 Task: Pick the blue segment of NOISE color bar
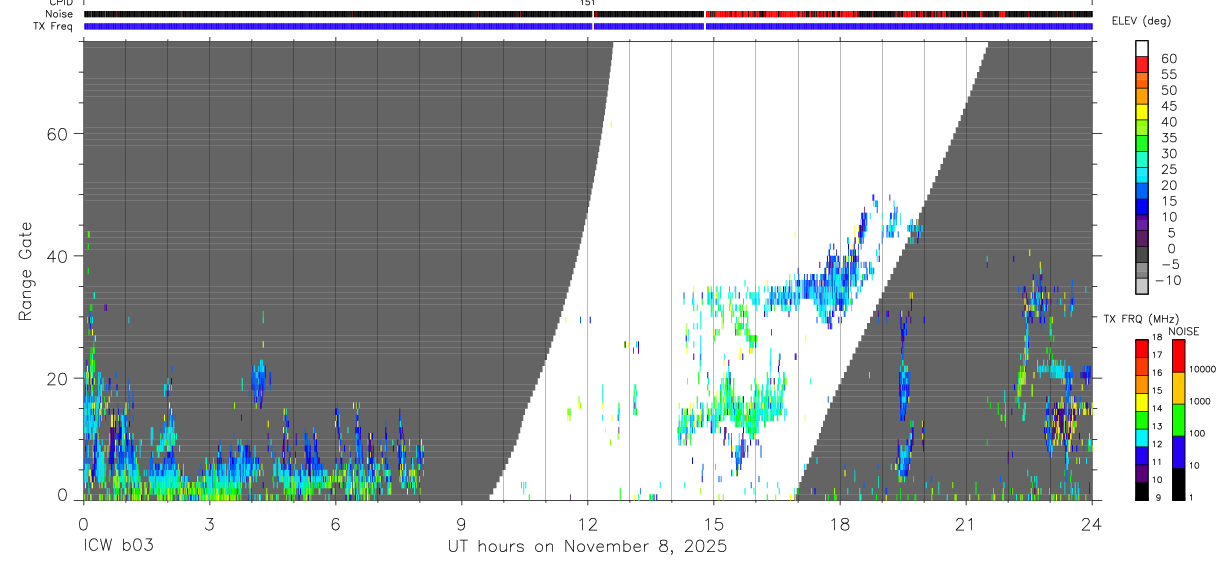click(1178, 451)
